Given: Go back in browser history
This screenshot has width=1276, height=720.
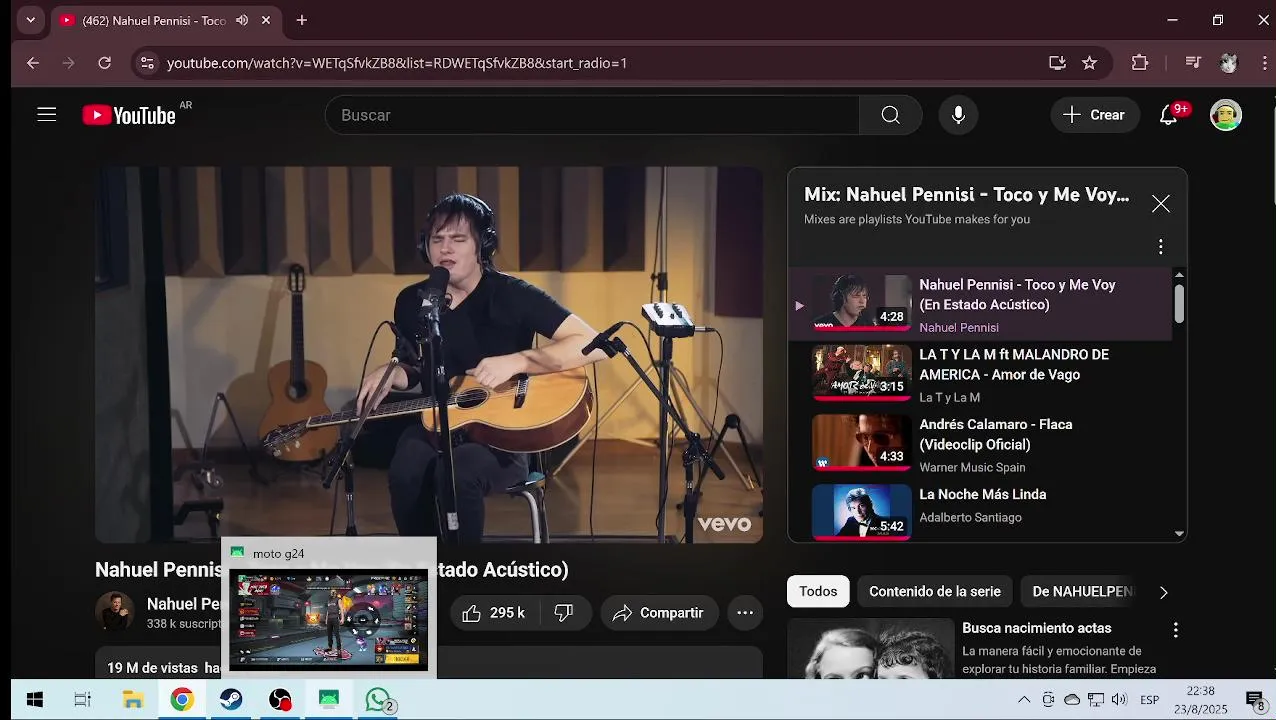Looking at the screenshot, I should tap(33, 63).
